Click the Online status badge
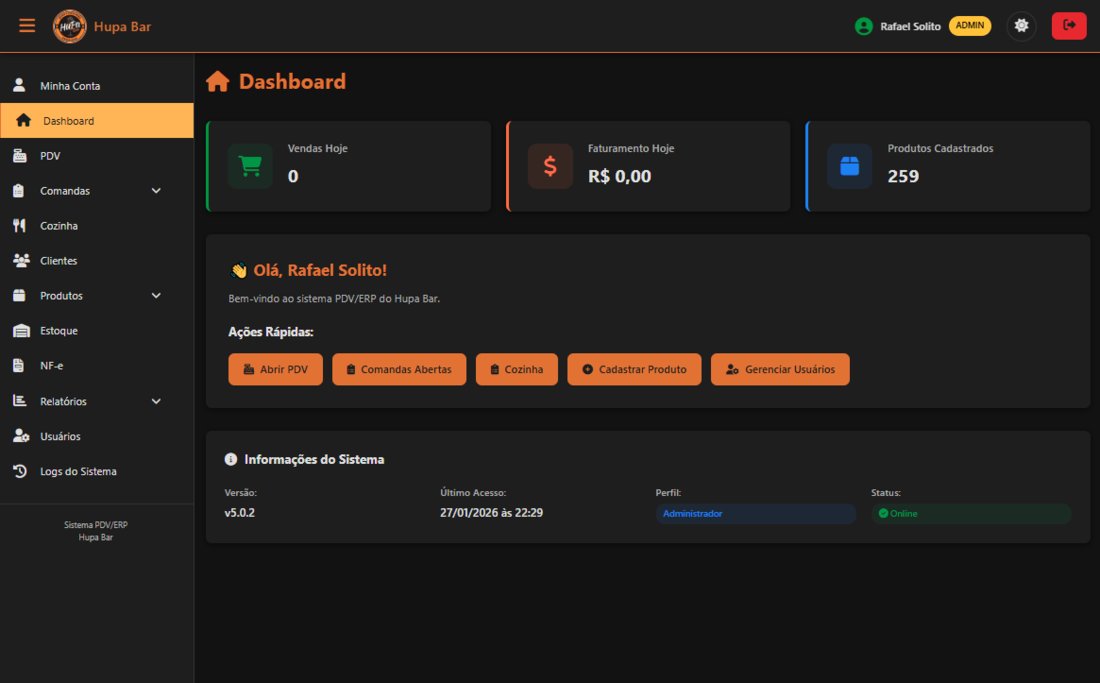This screenshot has width=1100, height=683. [971, 513]
